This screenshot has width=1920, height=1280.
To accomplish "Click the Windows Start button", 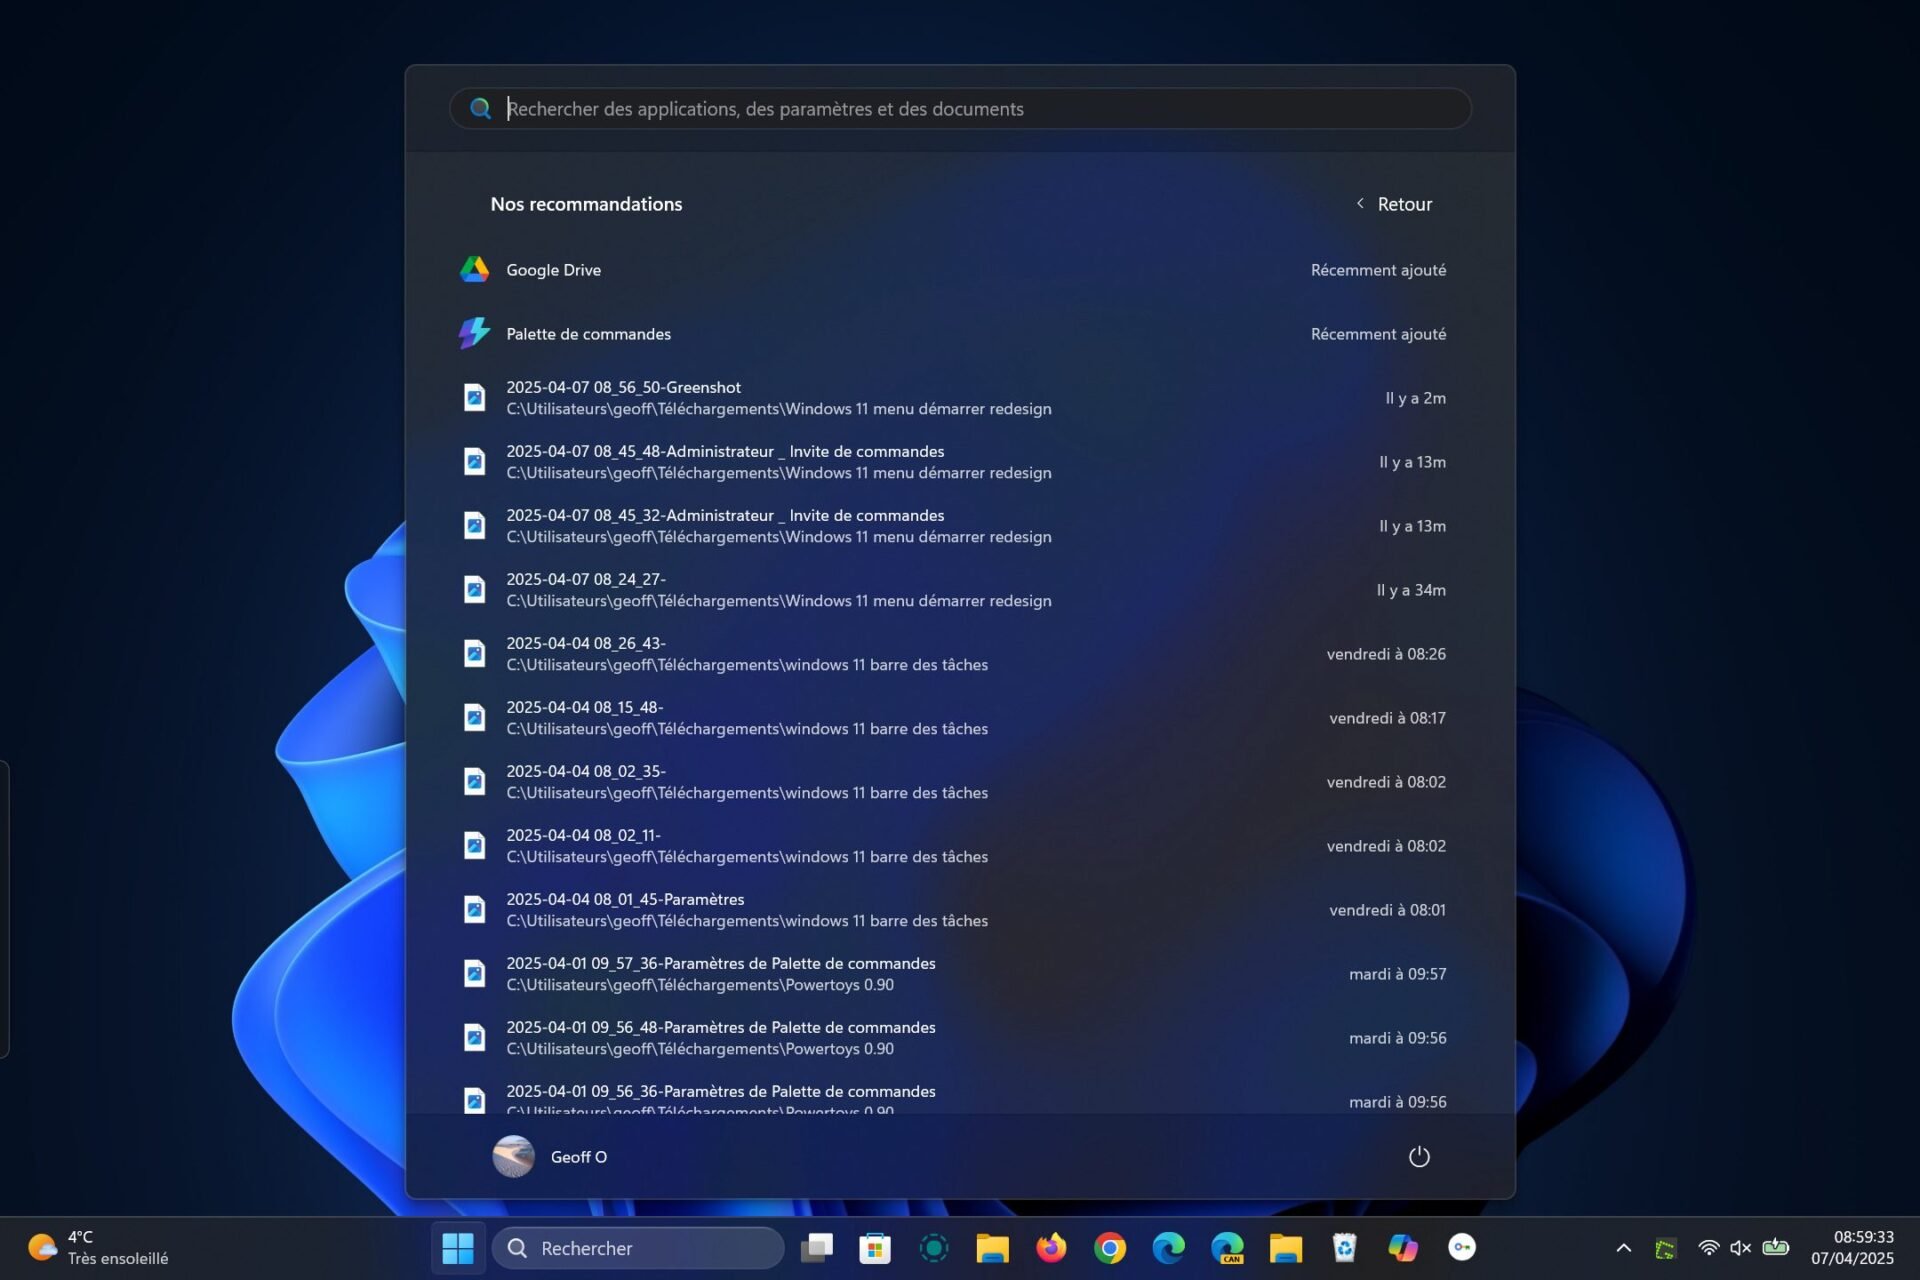I will point(458,1248).
